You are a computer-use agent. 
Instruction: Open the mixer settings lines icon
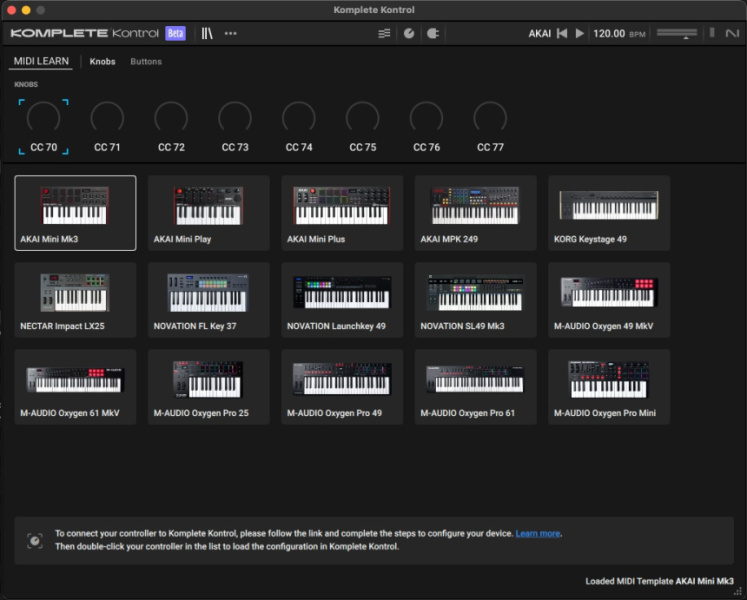pyautogui.click(x=384, y=33)
